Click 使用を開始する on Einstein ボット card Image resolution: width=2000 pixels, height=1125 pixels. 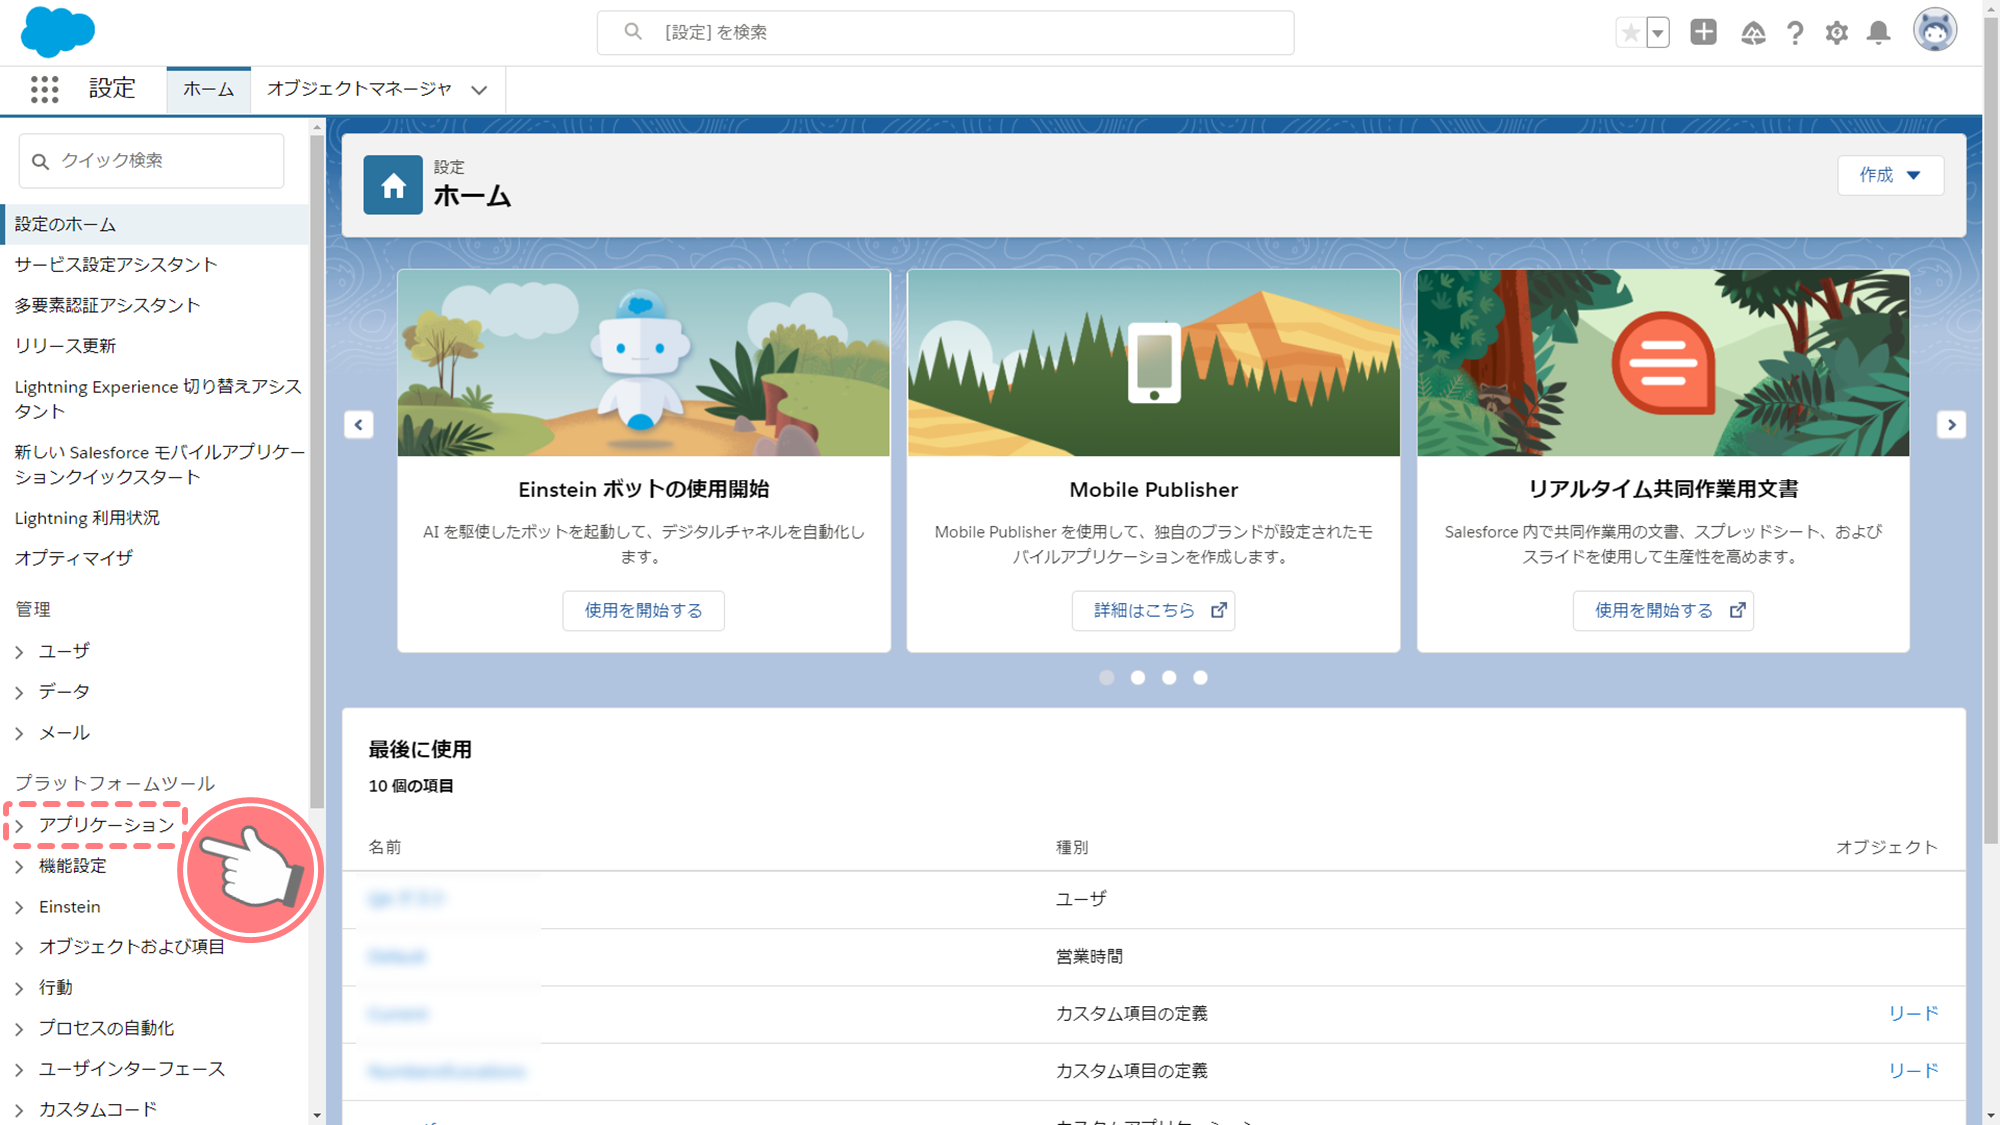point(643,610)
